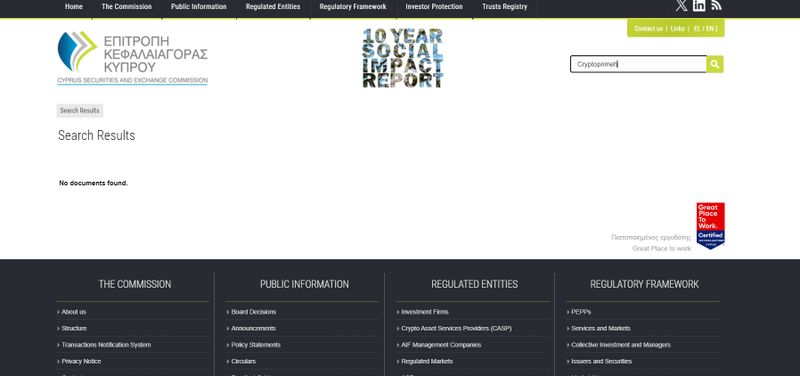Click the green search magnifier button
Image resolution: width=800 pixels, height=376 pixels.
click(715, 64)
